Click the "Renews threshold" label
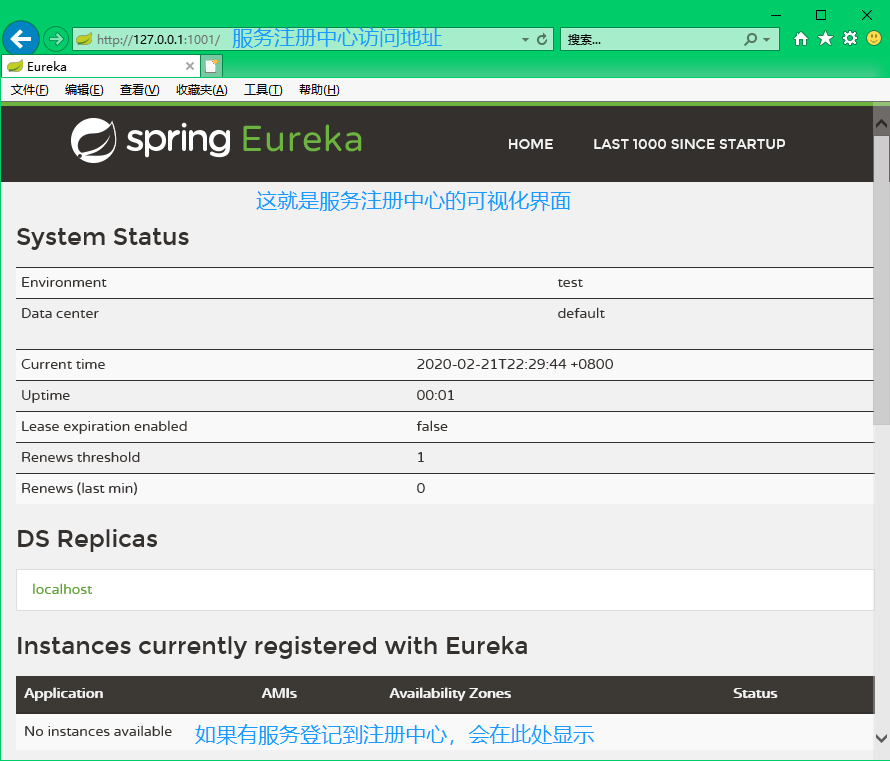This screenshot has width=890, height=761. (x=80, y=457)
